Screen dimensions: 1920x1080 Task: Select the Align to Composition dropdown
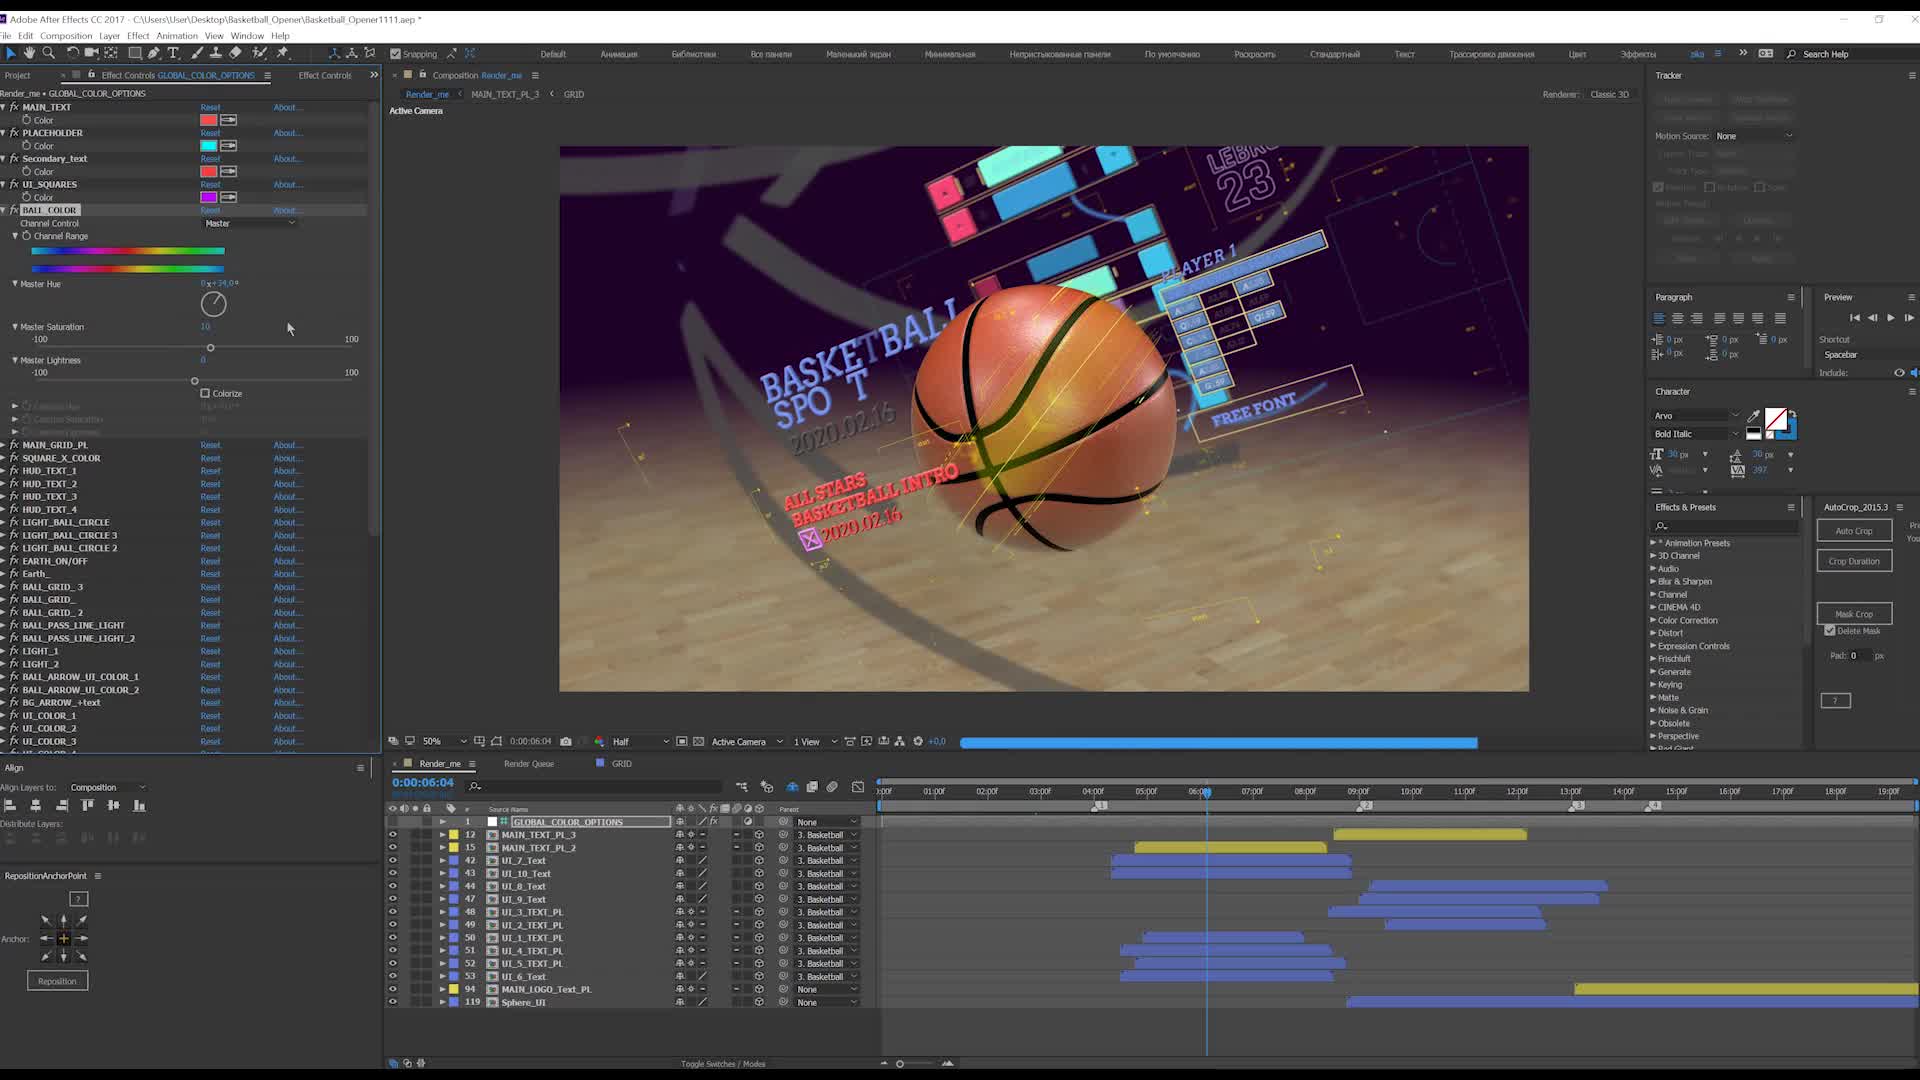tap(107, 787)
